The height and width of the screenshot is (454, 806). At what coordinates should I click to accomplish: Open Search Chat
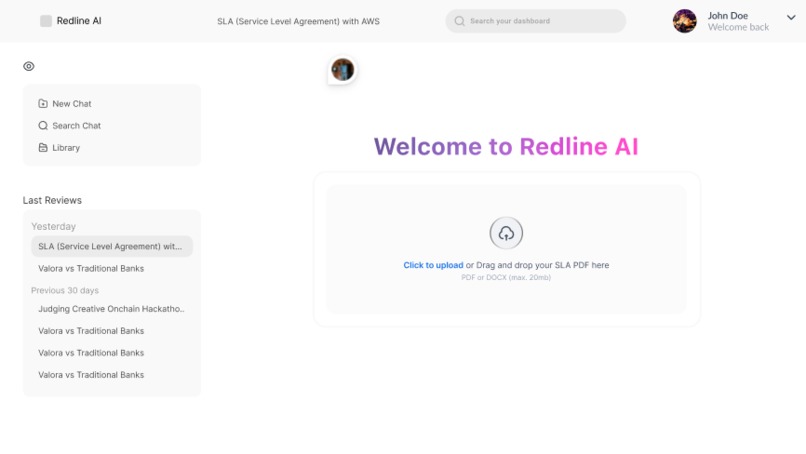(69, 125)
